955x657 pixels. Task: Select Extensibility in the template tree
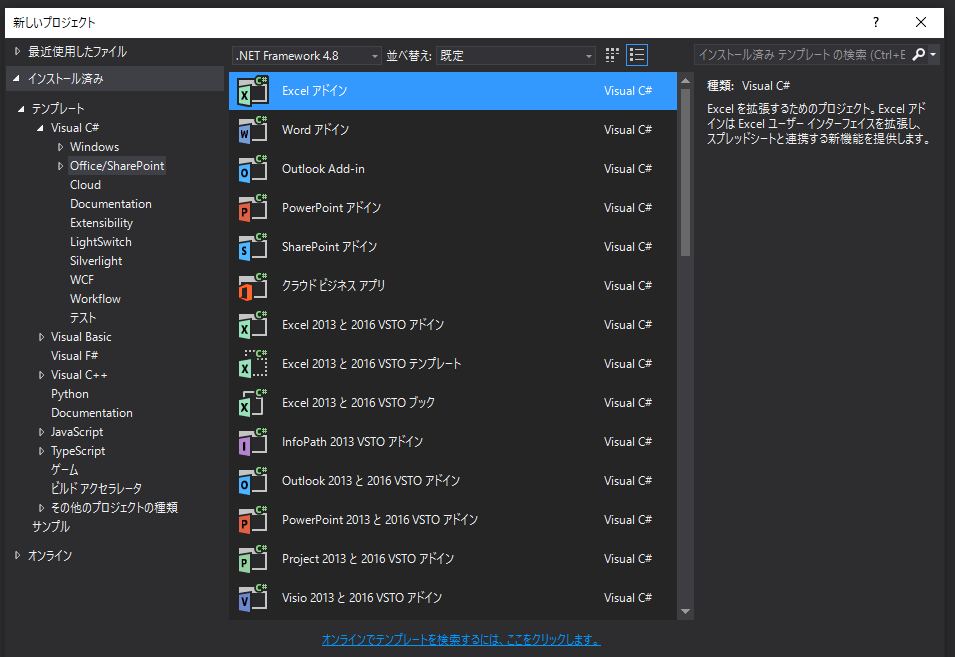(x=101, y=223)
